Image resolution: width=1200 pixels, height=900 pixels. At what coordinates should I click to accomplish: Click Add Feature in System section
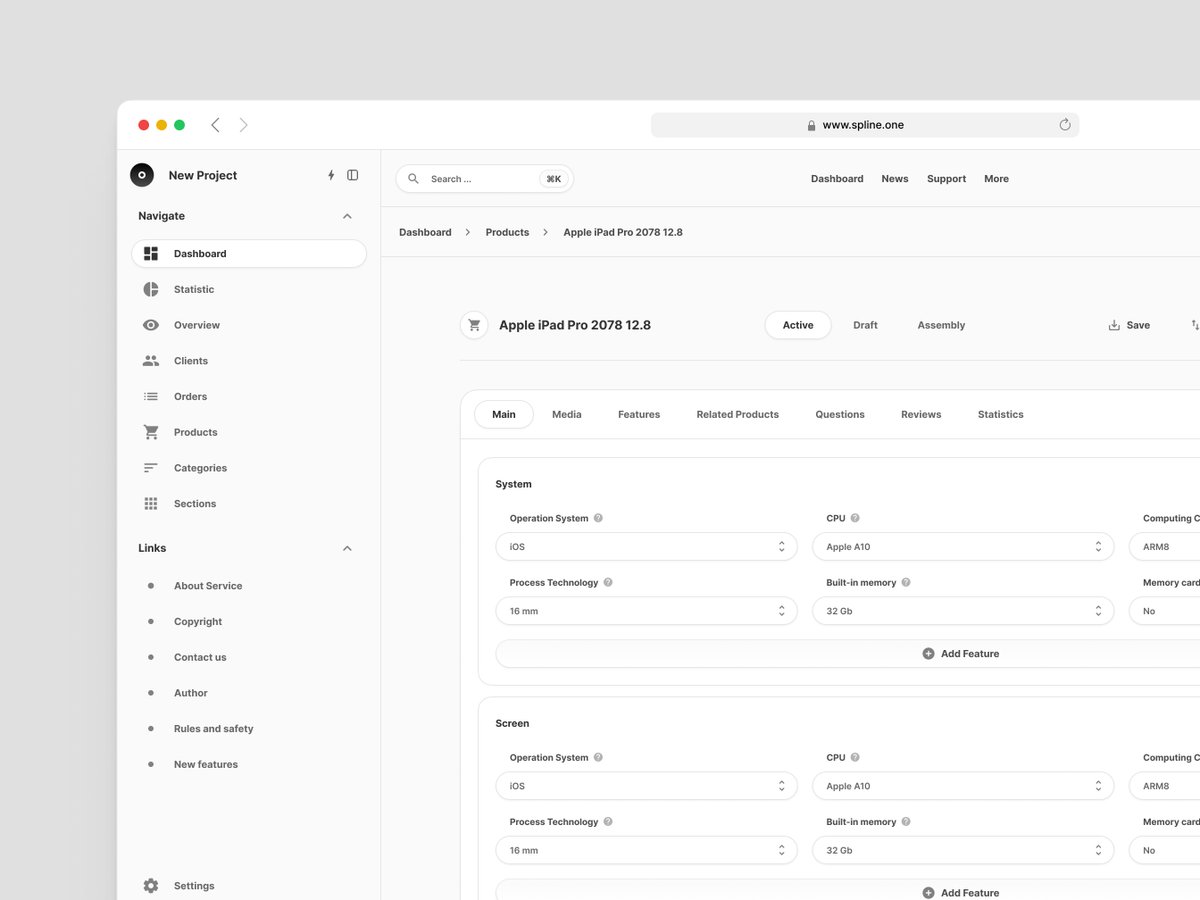click(x=960, y=654)
